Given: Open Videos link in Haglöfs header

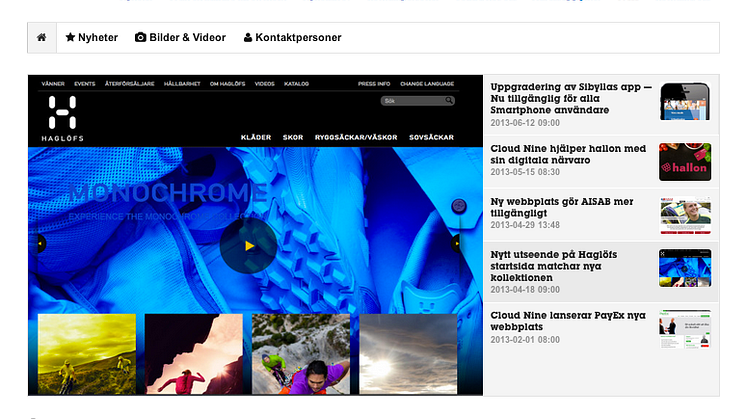Looking at the screenshot, I should point(265,84).
